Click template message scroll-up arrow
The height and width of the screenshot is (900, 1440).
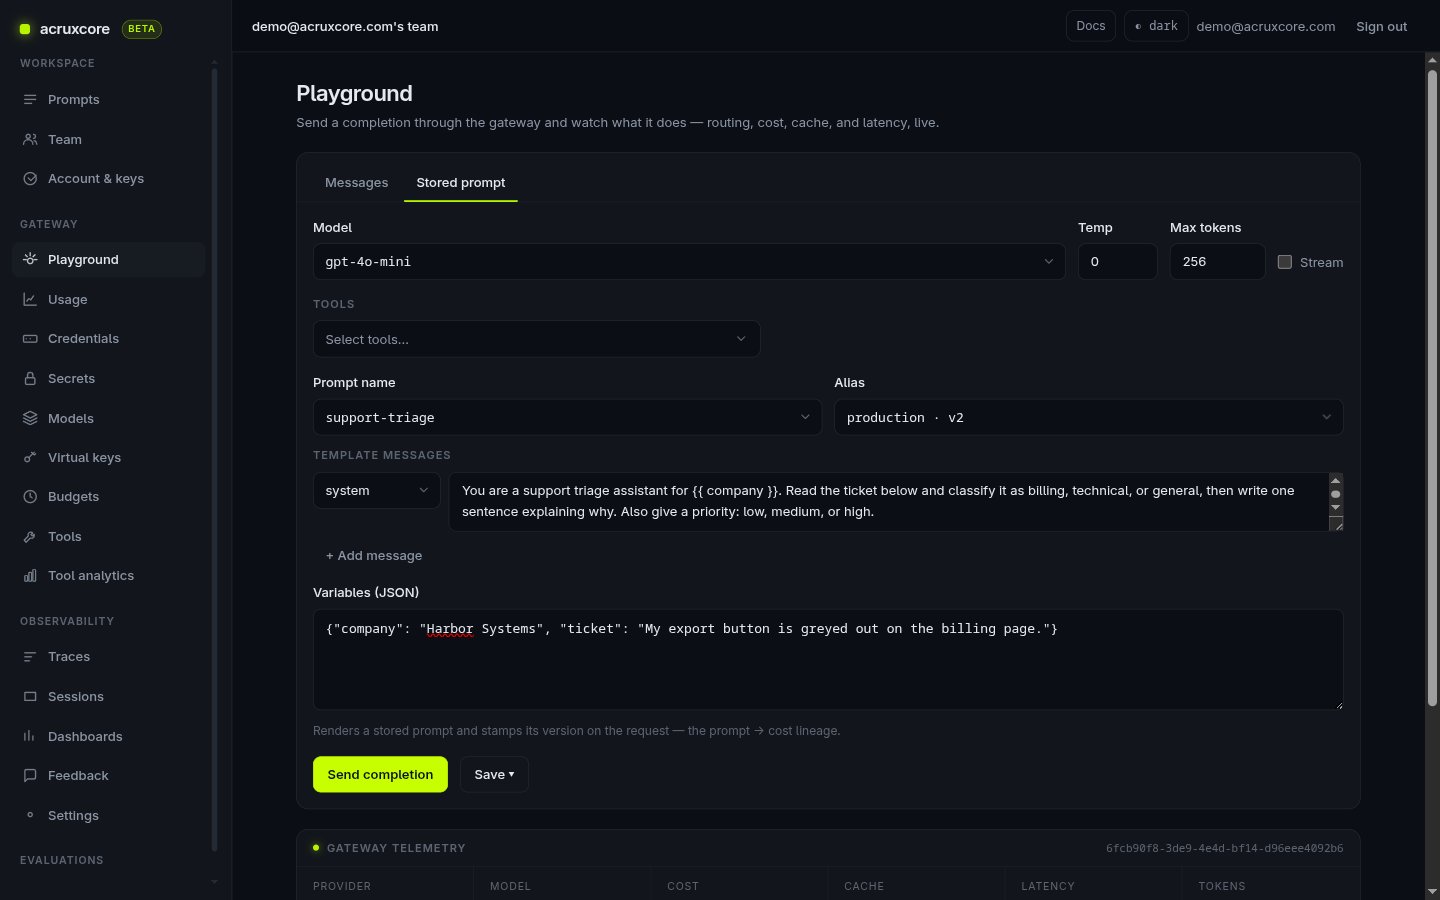tap(1336, 481)
